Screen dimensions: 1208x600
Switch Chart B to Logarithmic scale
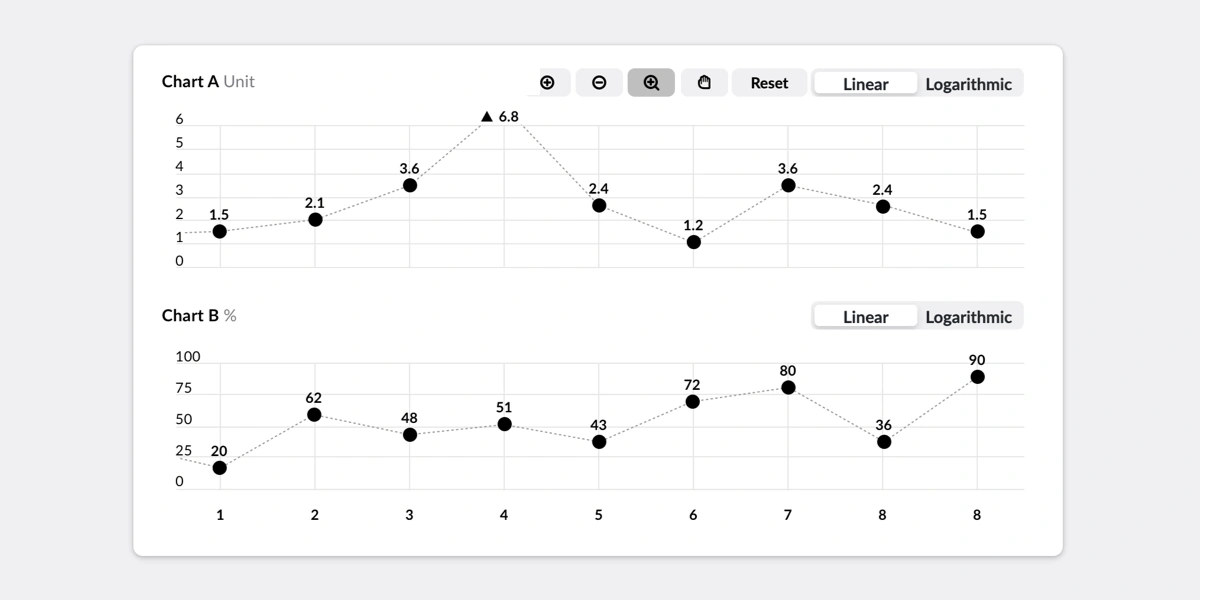pyautogui.click(x=969, y=316)
